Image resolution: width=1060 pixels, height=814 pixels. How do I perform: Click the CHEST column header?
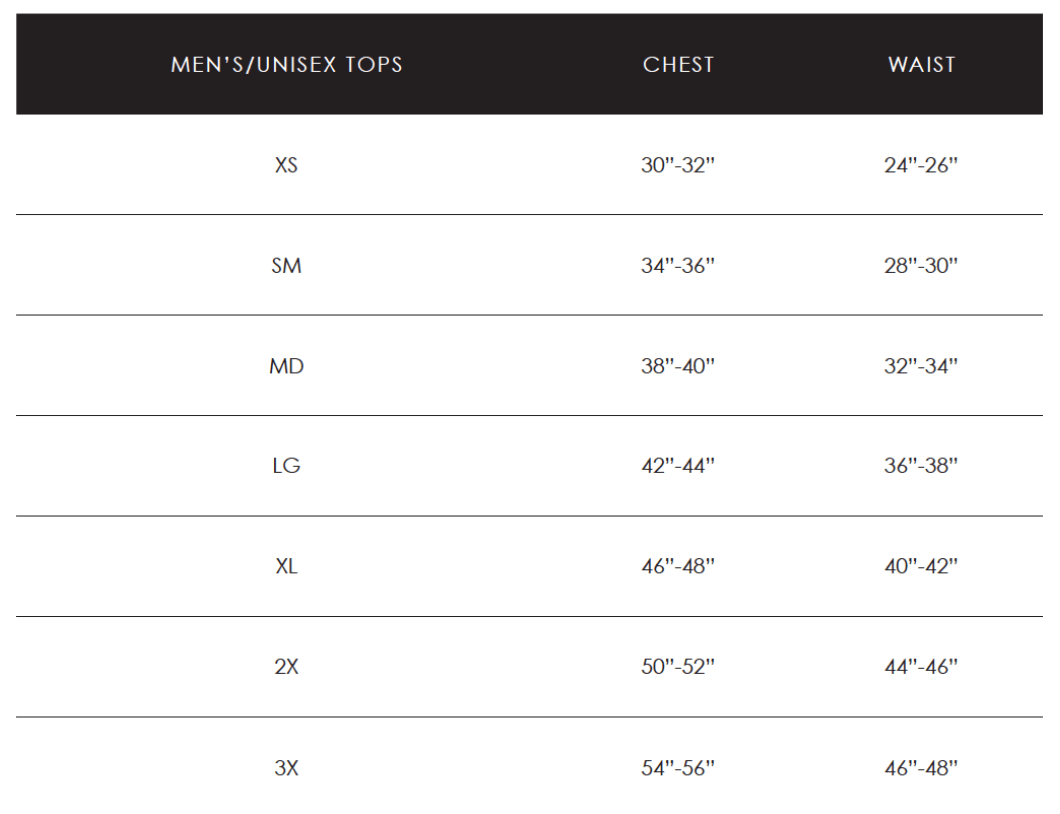pyautogui.click(x=678, y=65)
